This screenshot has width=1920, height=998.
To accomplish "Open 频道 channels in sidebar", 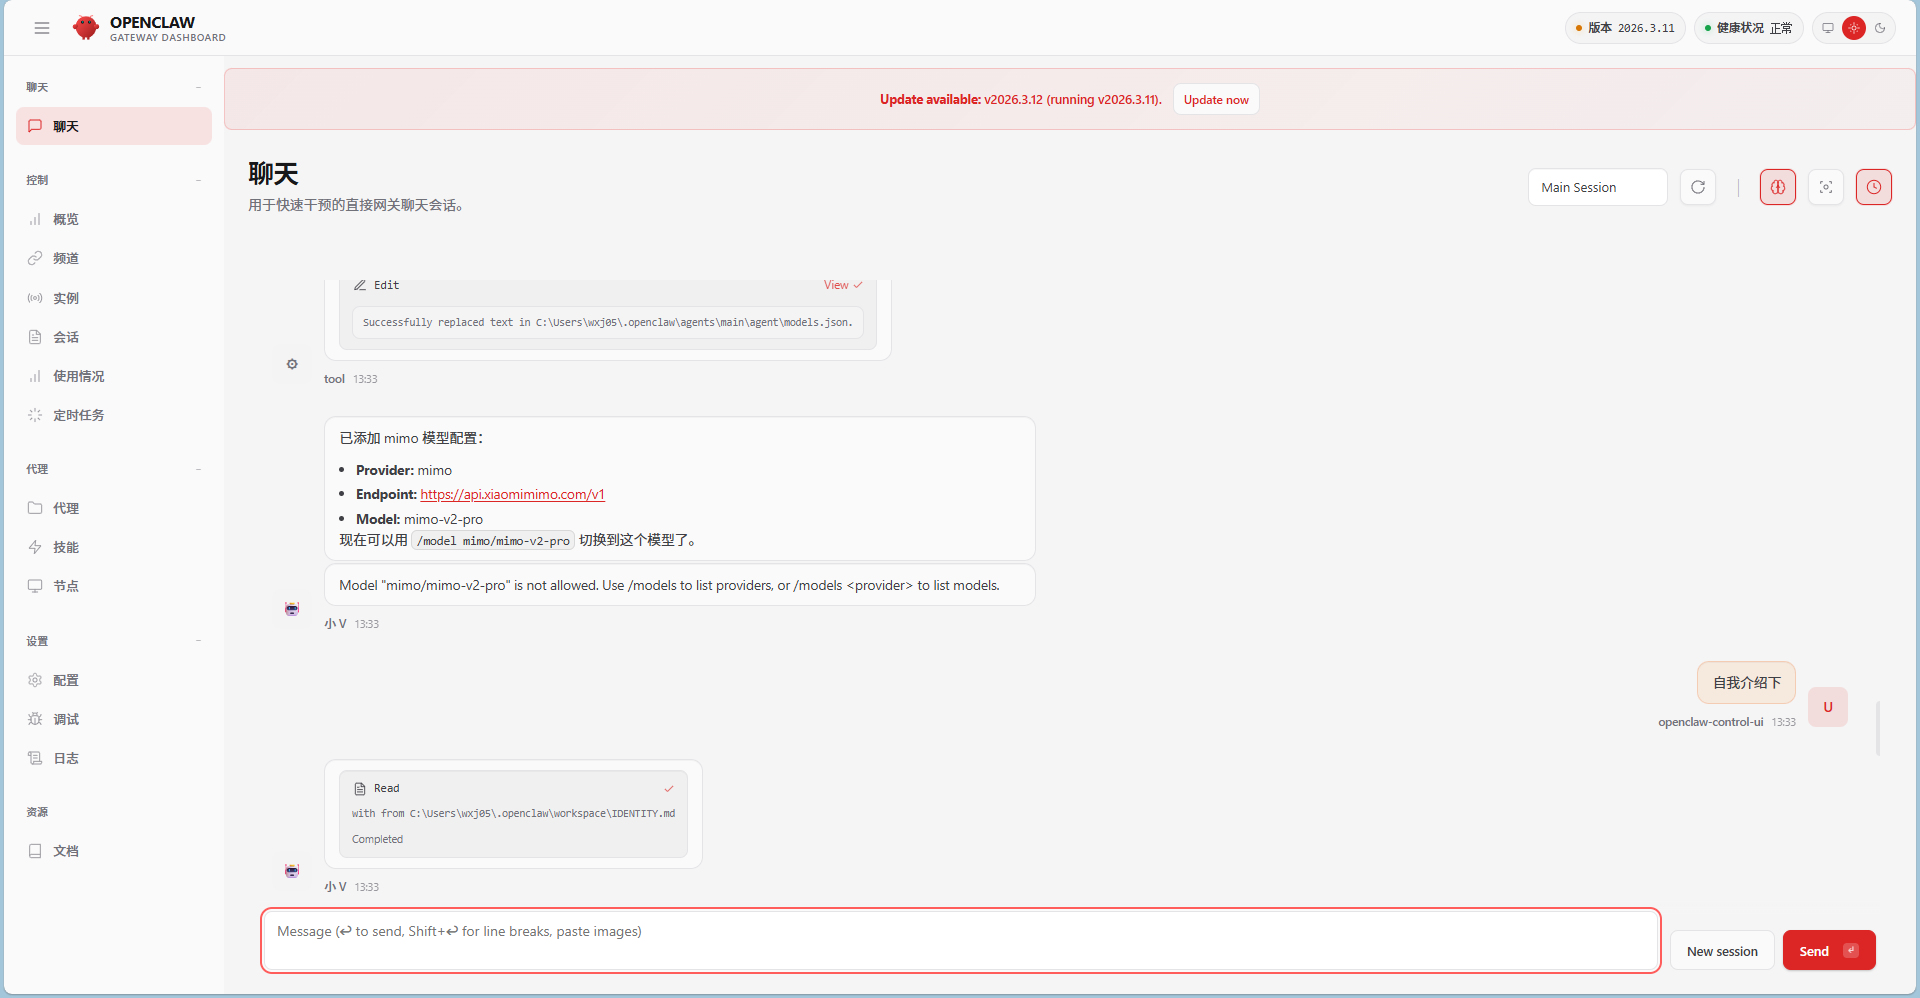I will click(x=114, y=258).
